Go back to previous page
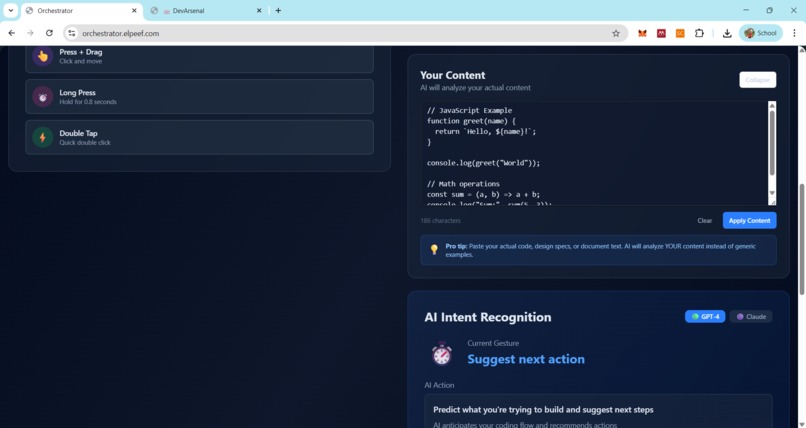This screenshot has height=428, width=806. click(x=11, y=33)
